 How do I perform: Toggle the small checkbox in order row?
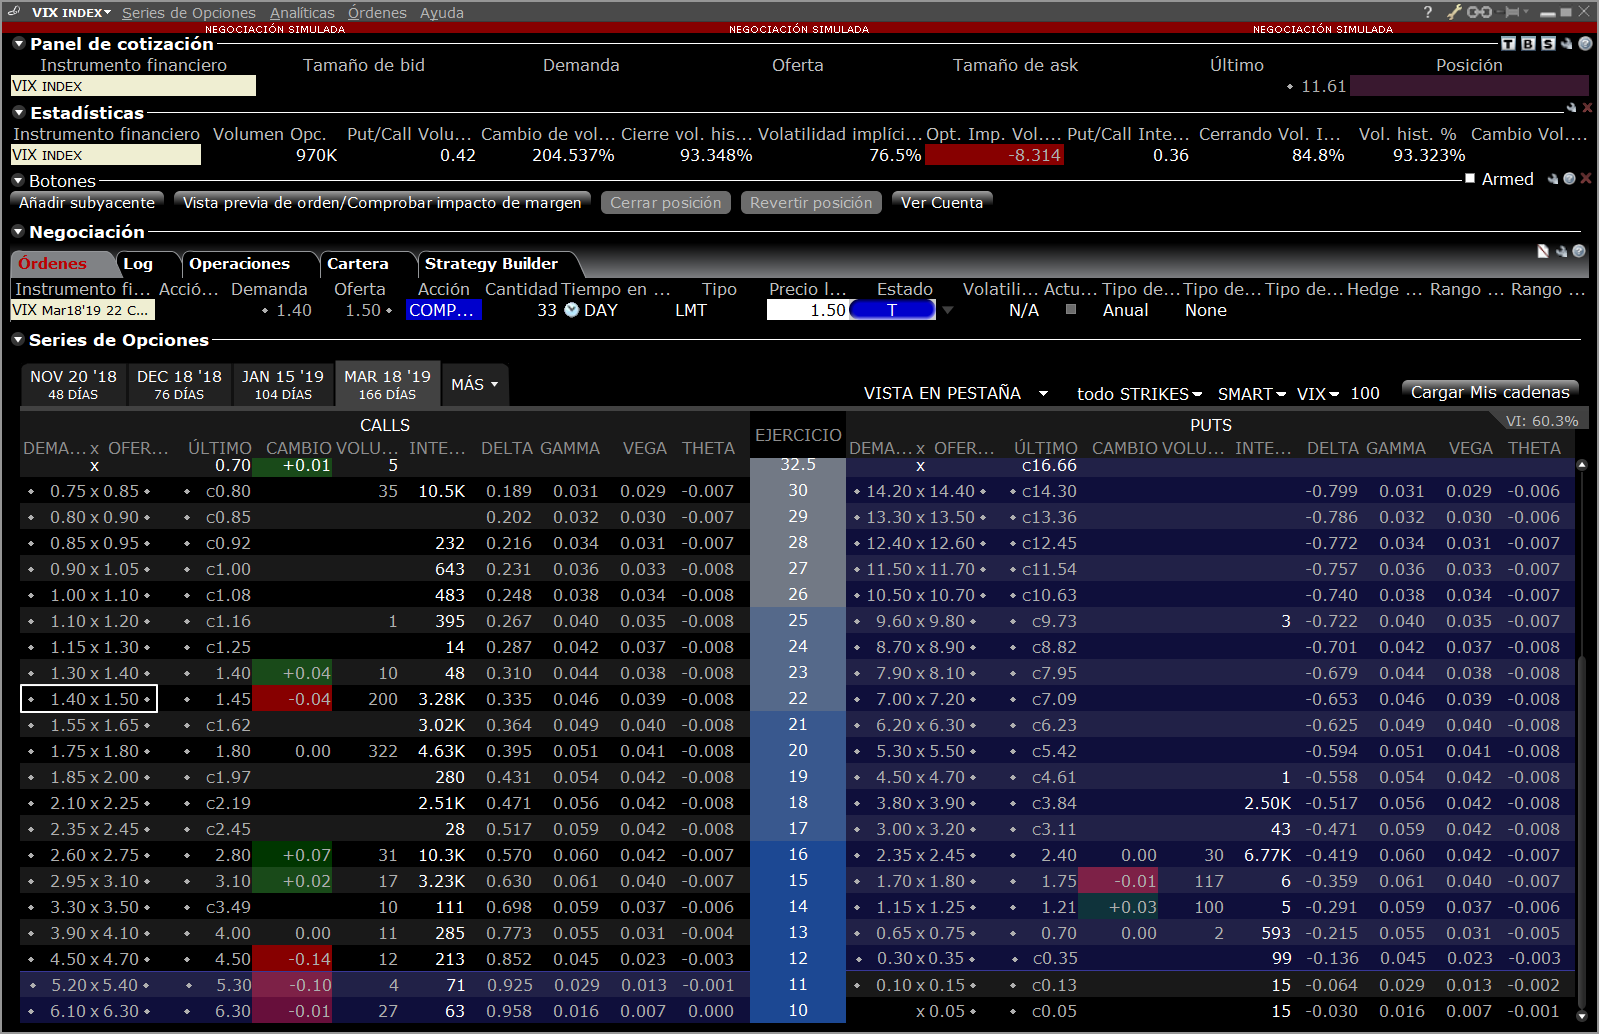tap(1071, 310)
